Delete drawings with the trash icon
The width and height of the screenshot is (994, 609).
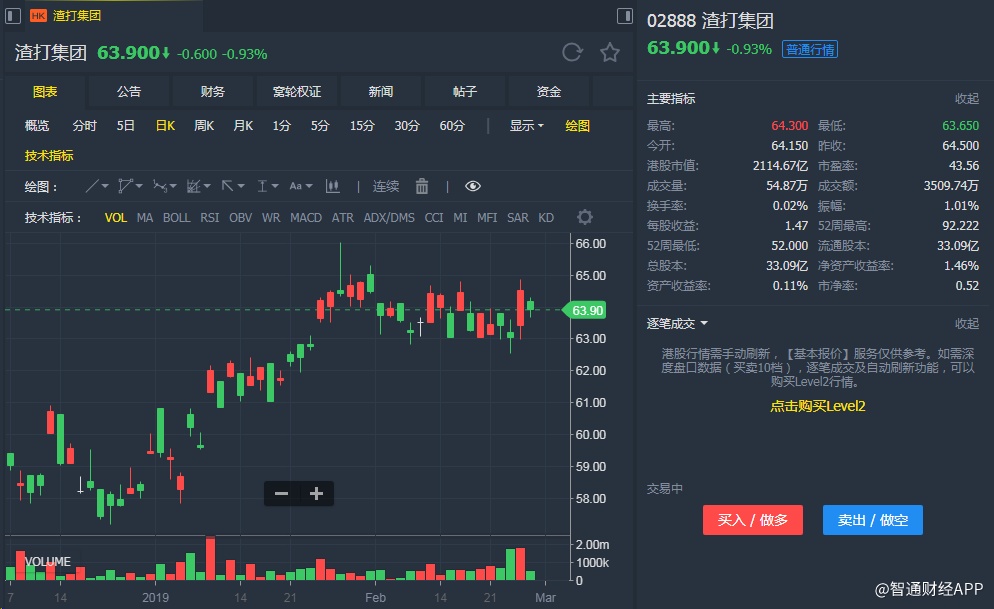pyautogui.click(x=422, y=186)
